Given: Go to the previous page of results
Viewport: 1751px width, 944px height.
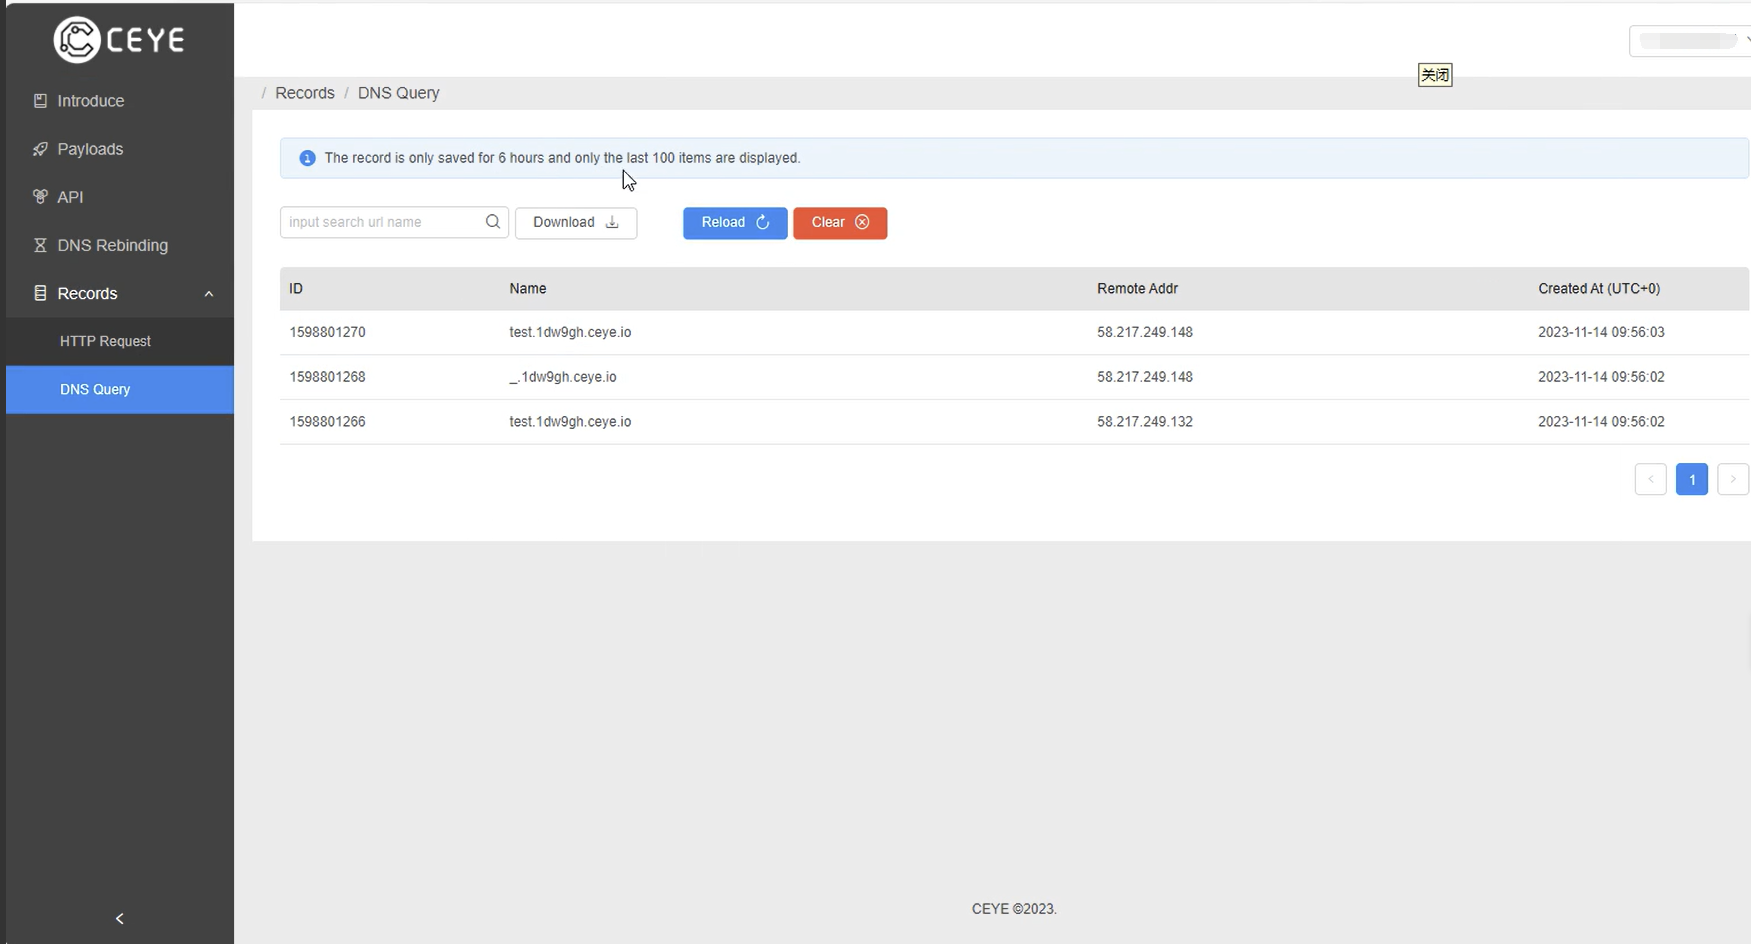Looking at the screenshot, I should [x=1650, y=479].
